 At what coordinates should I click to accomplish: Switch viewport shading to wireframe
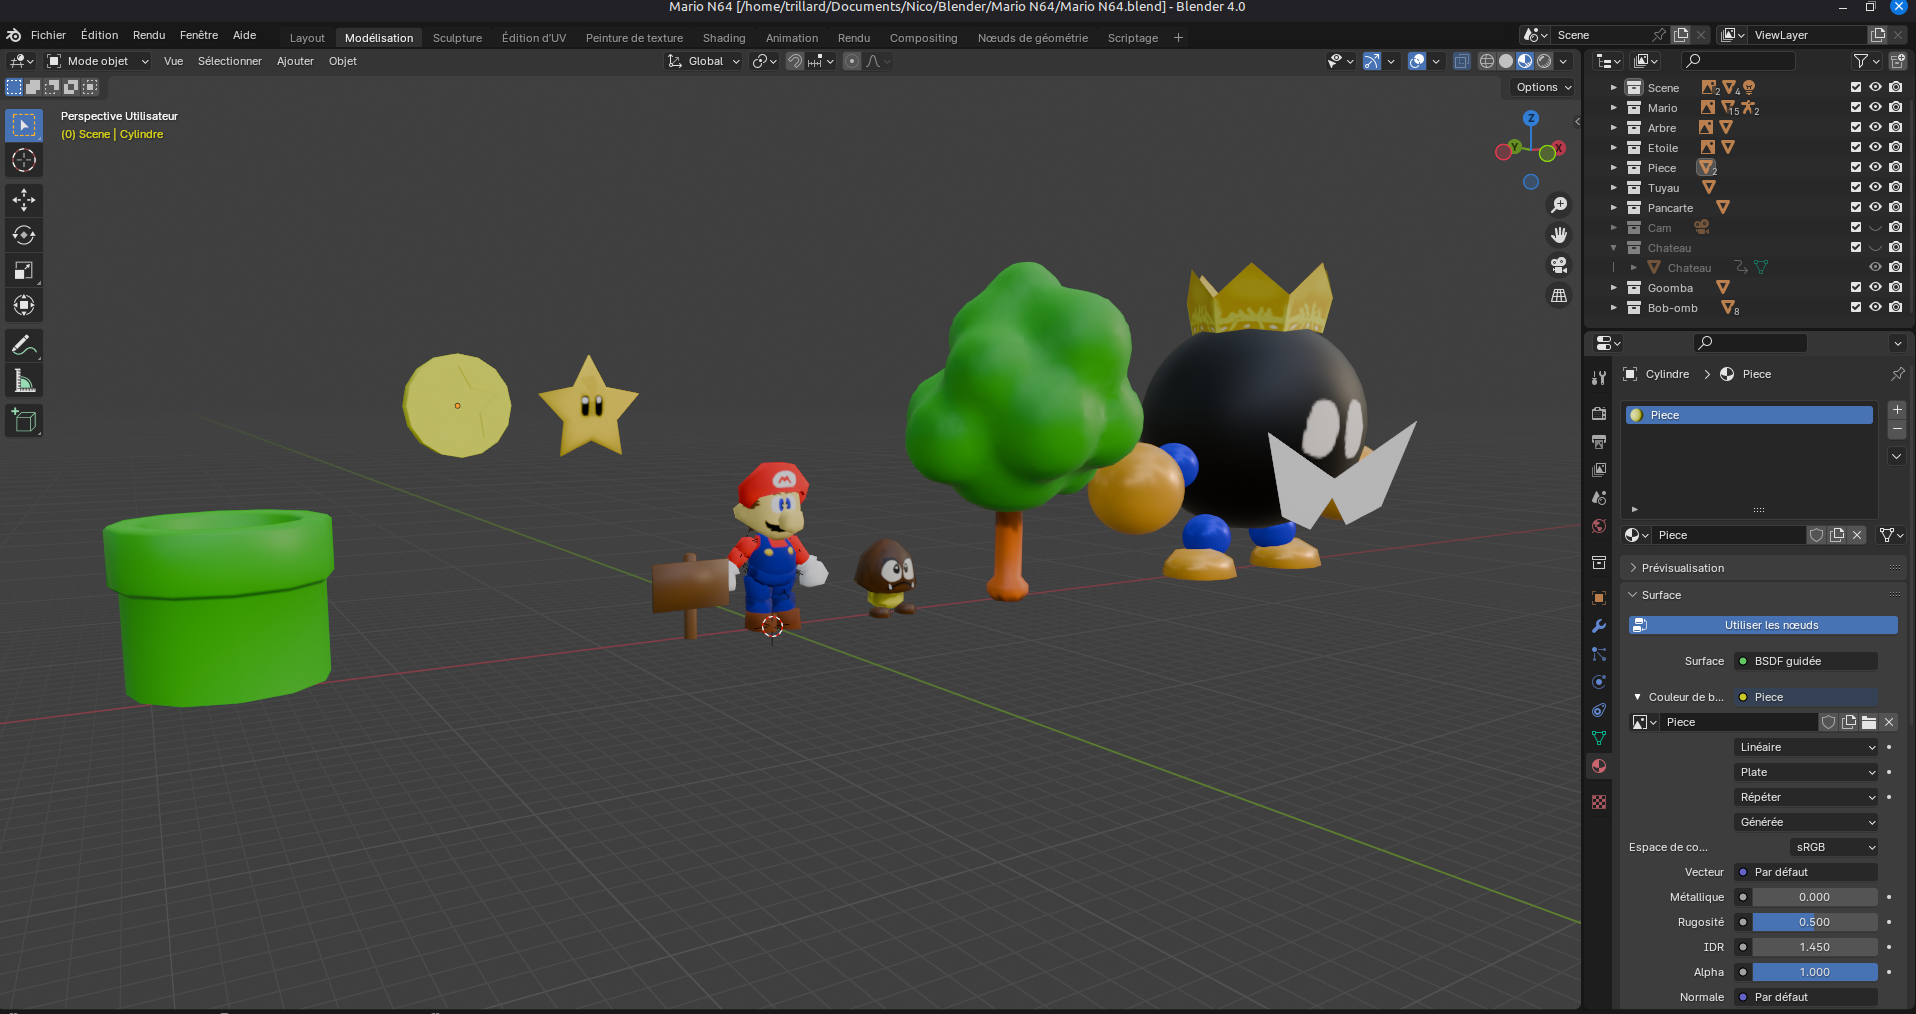[x=1487, y=61]
